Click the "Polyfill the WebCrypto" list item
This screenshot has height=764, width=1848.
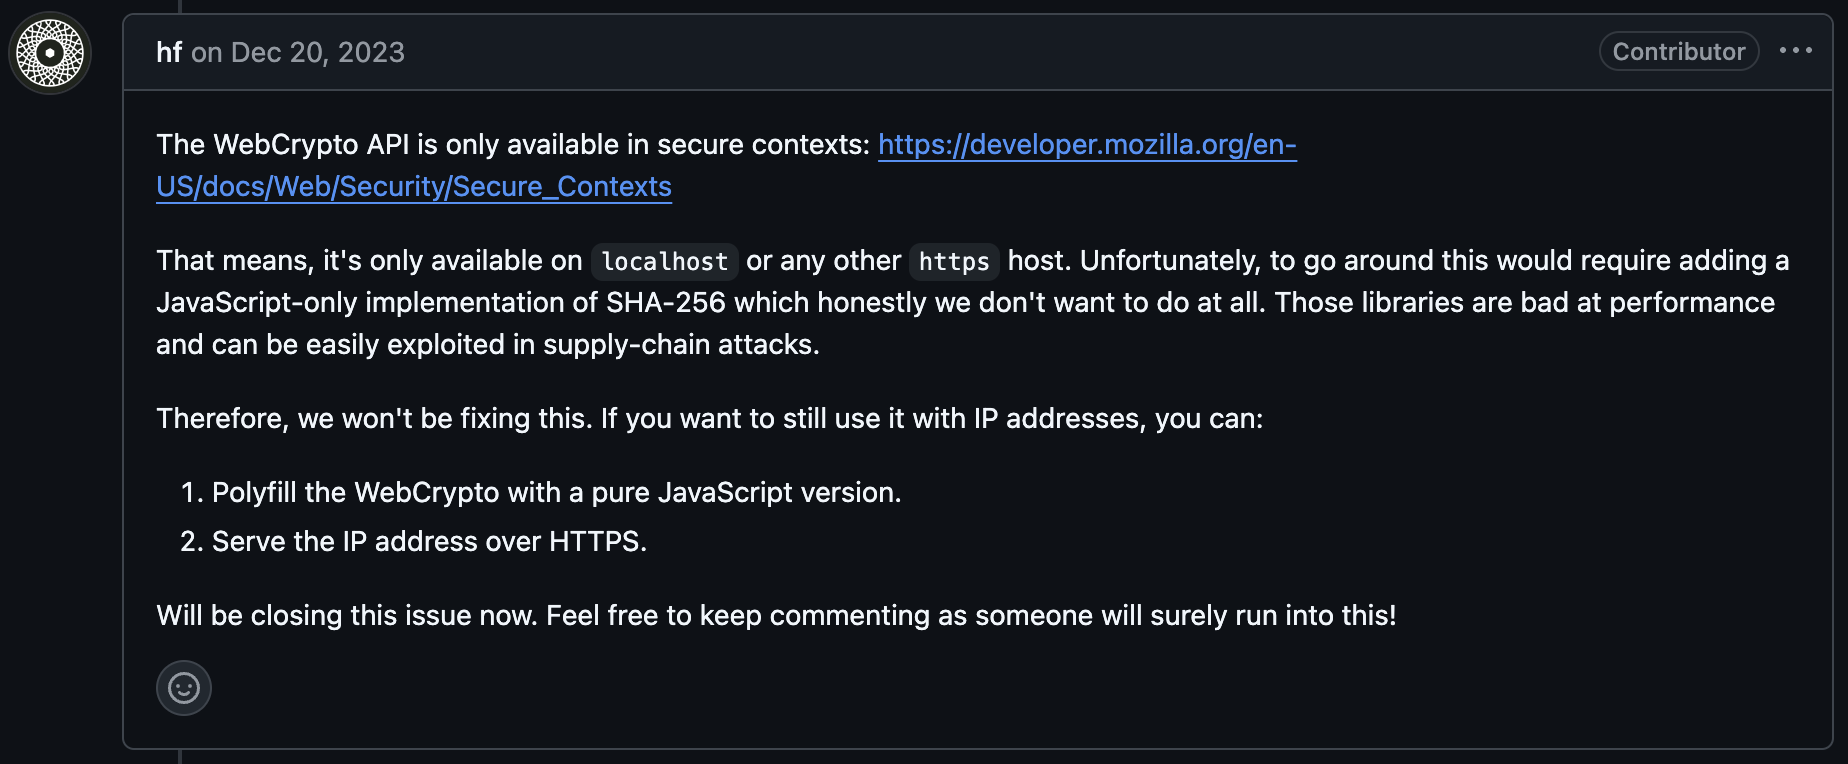(x=556, y=493)
